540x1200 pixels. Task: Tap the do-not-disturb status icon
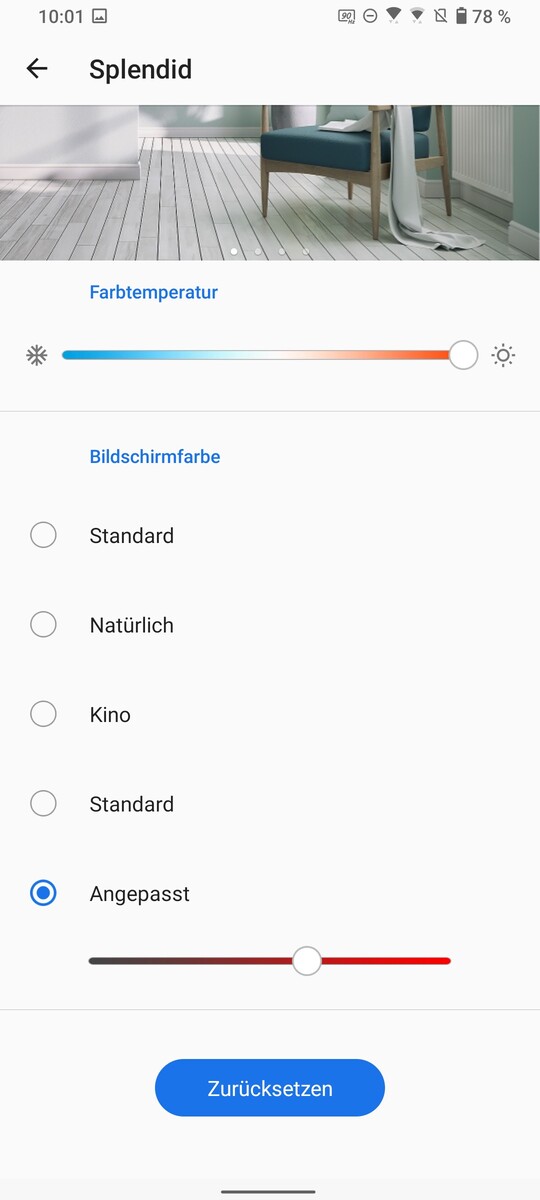point(370,16)
